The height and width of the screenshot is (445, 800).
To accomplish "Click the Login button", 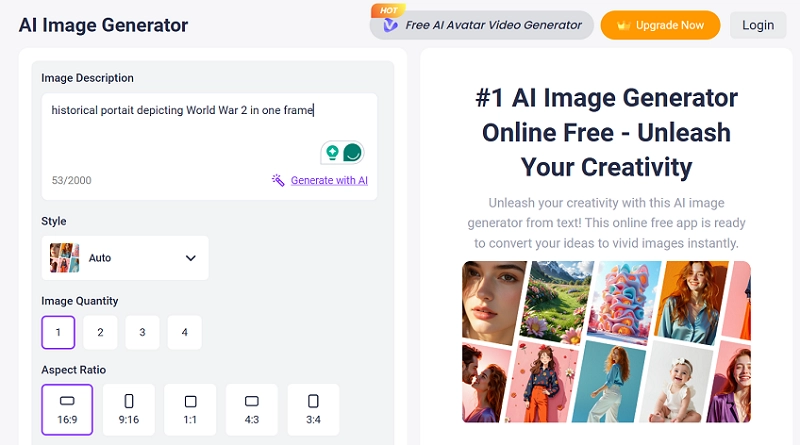I will [x=758, y=25].
